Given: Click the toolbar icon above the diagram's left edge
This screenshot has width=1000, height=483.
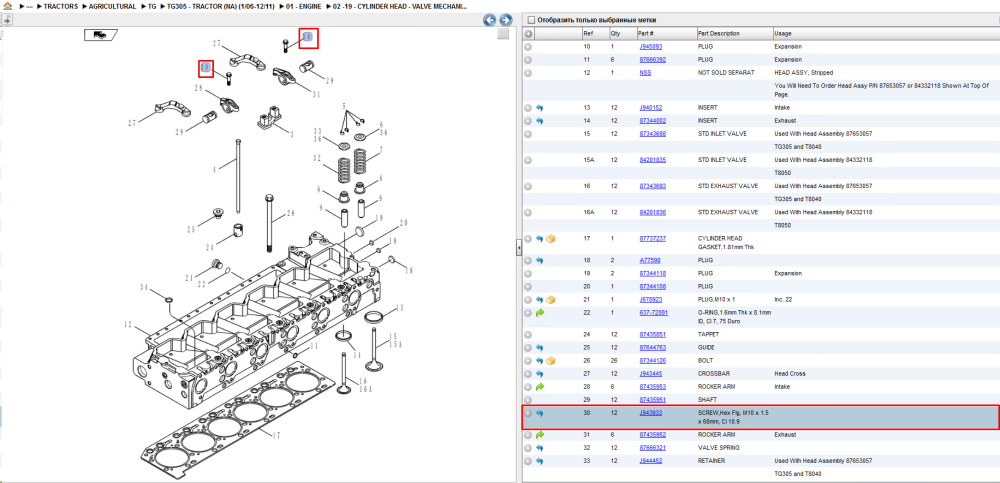Looking at the screenshot, I should [x=7, y=20].
